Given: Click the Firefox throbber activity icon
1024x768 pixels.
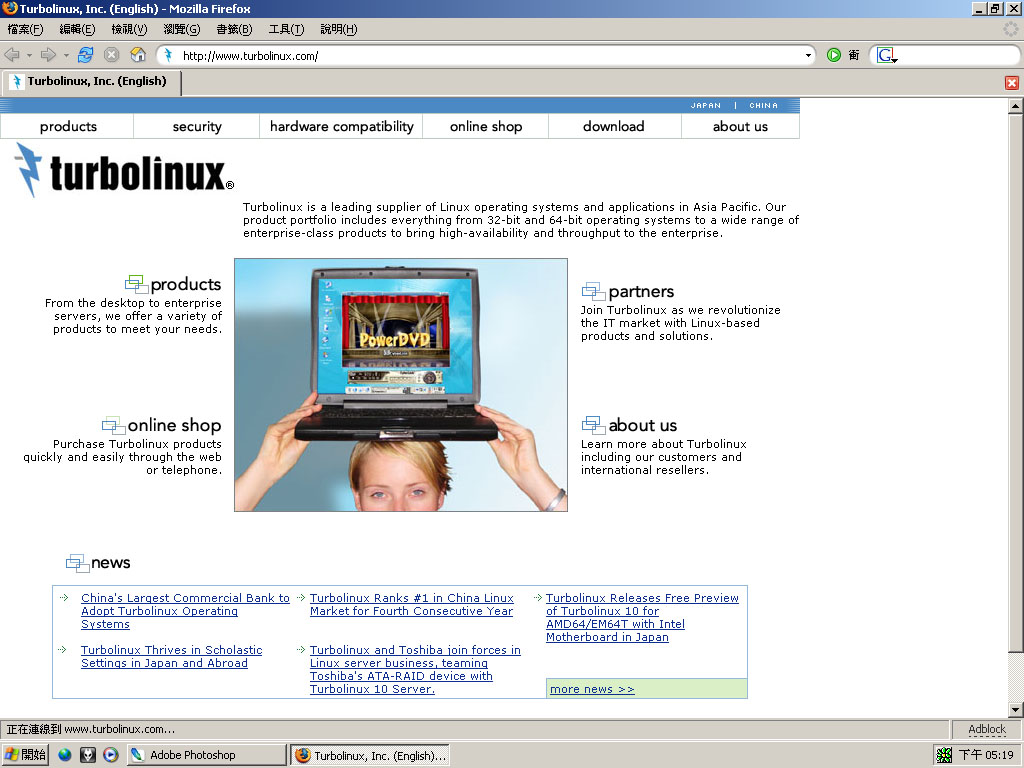Looking at the screenshot, I should pyautogui.click(x=1010, y=29).
